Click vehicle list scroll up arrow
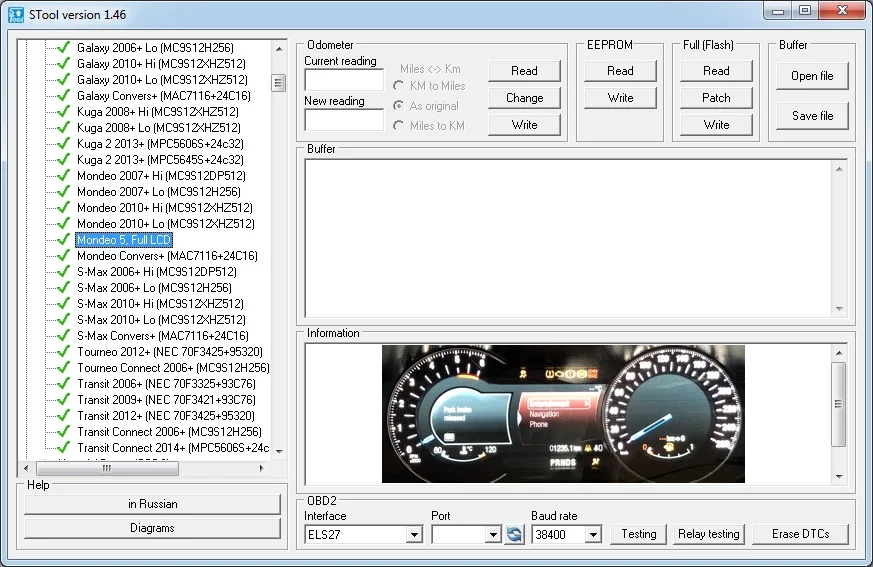 click(279, 49)
